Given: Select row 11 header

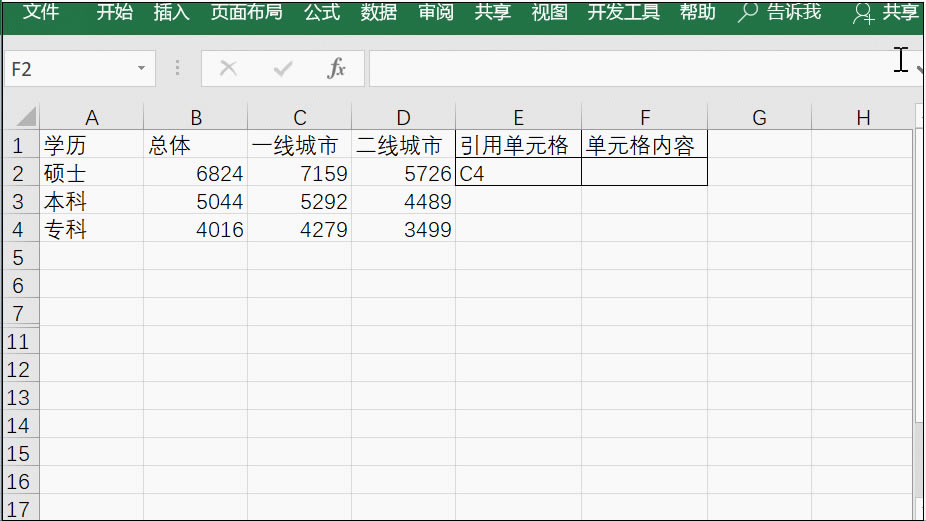Looking at the screenshot, I should [x=21, y=341].
